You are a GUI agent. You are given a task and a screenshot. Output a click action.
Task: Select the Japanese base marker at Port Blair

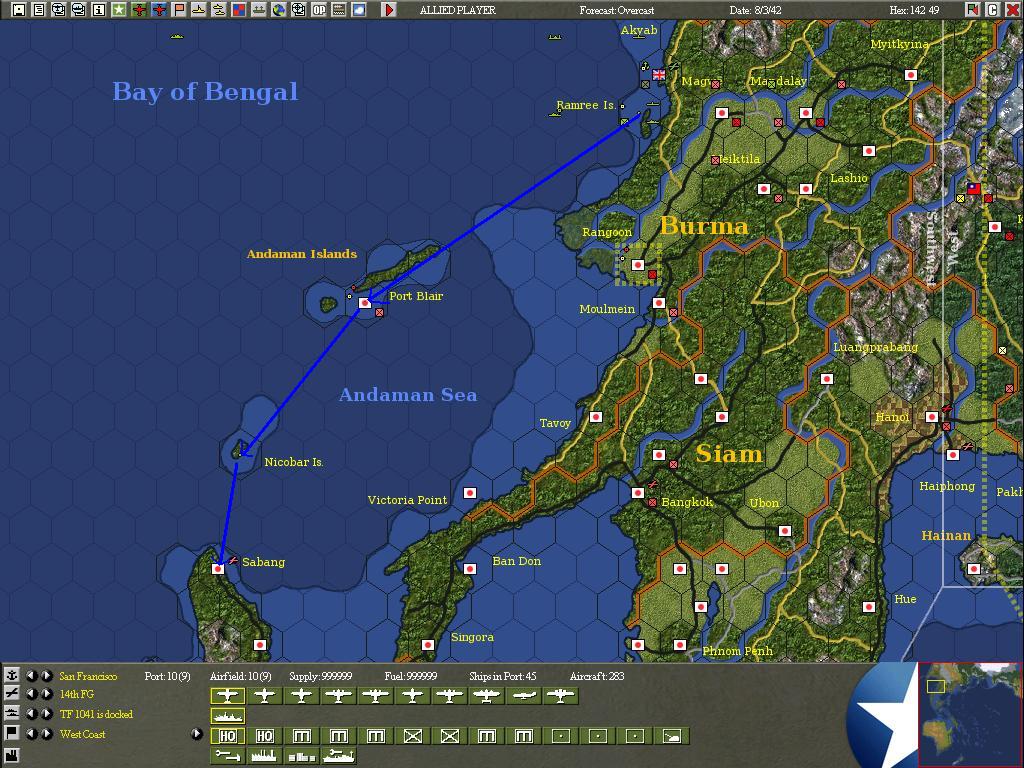pyautogui.click(x=365, y=302)
